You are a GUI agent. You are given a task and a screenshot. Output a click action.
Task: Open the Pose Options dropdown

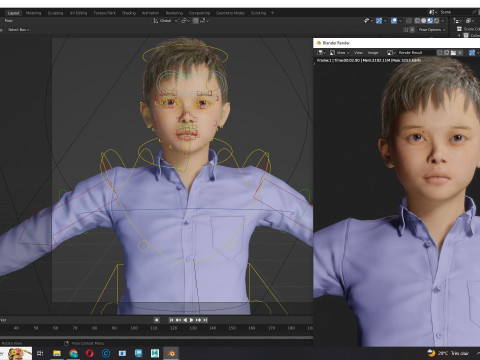(432, 30)
